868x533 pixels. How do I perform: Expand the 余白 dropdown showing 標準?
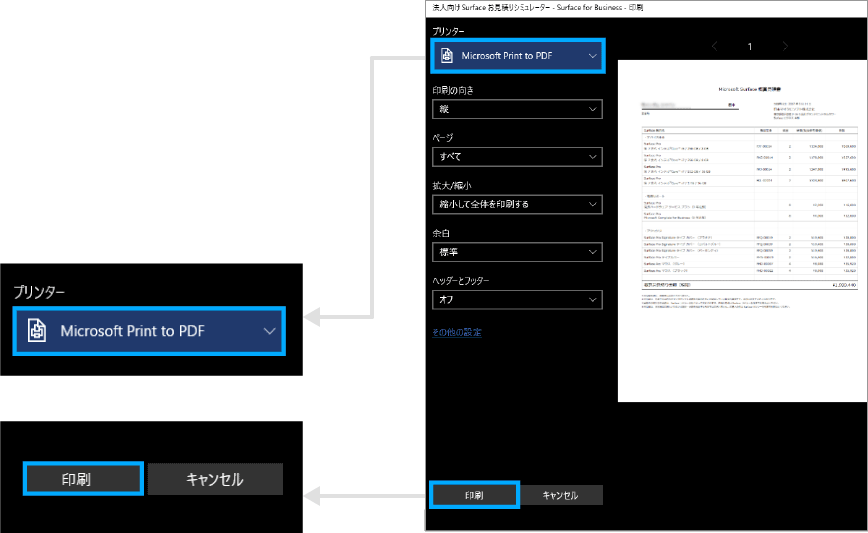pos(517,252)
